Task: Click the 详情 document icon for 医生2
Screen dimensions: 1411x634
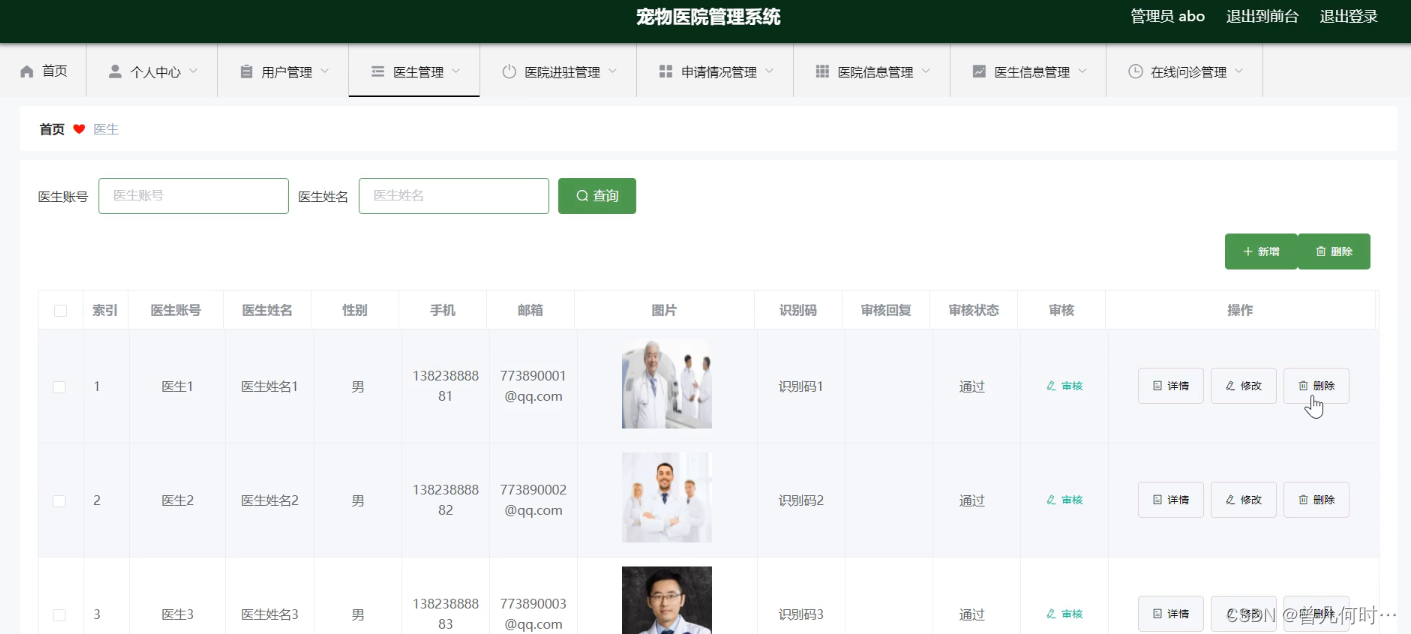Action: (1158, 500)
